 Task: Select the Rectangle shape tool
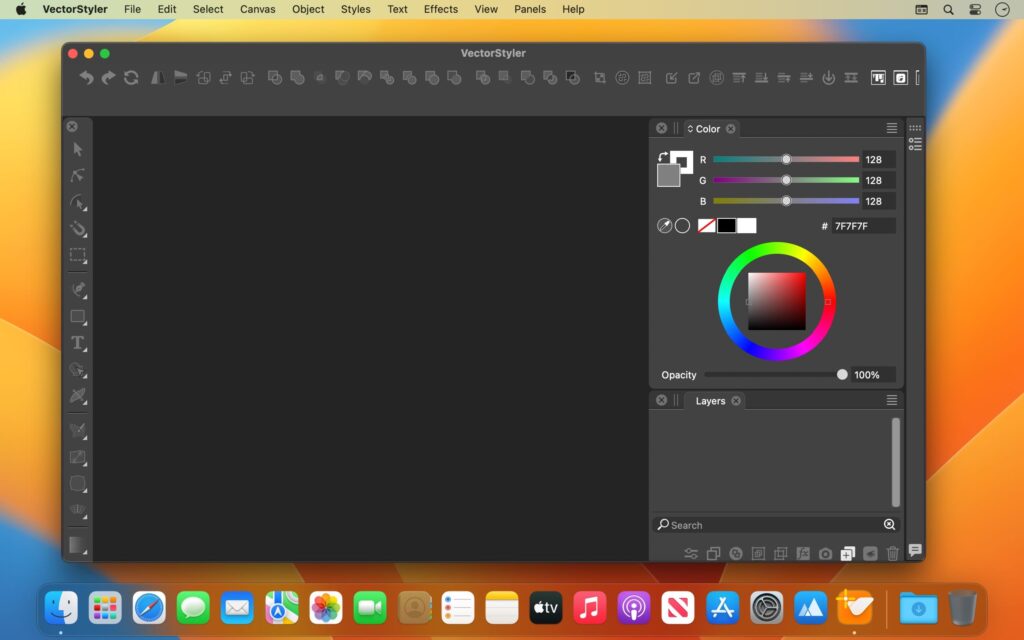77,318
